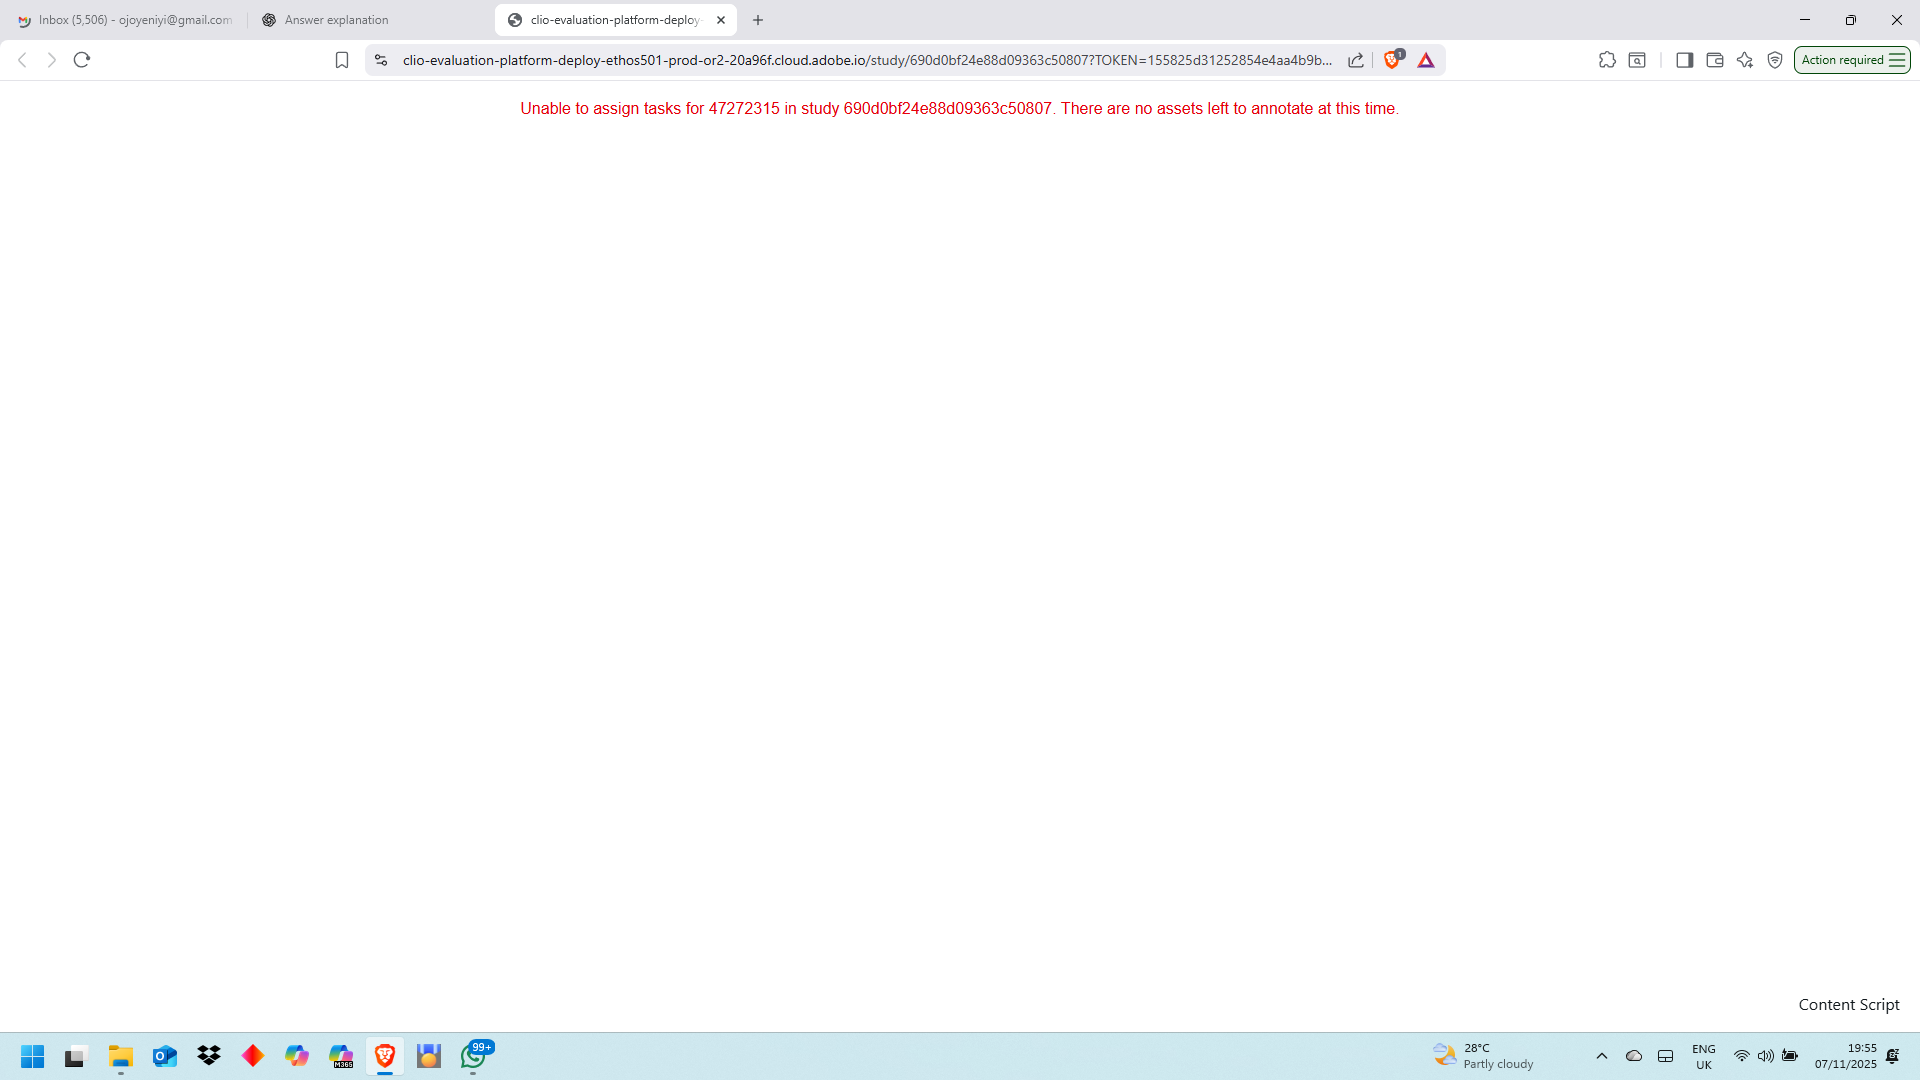Click the share page icon
The height and width of the screenshot is (1080, 1920).
pos(1356,60)
